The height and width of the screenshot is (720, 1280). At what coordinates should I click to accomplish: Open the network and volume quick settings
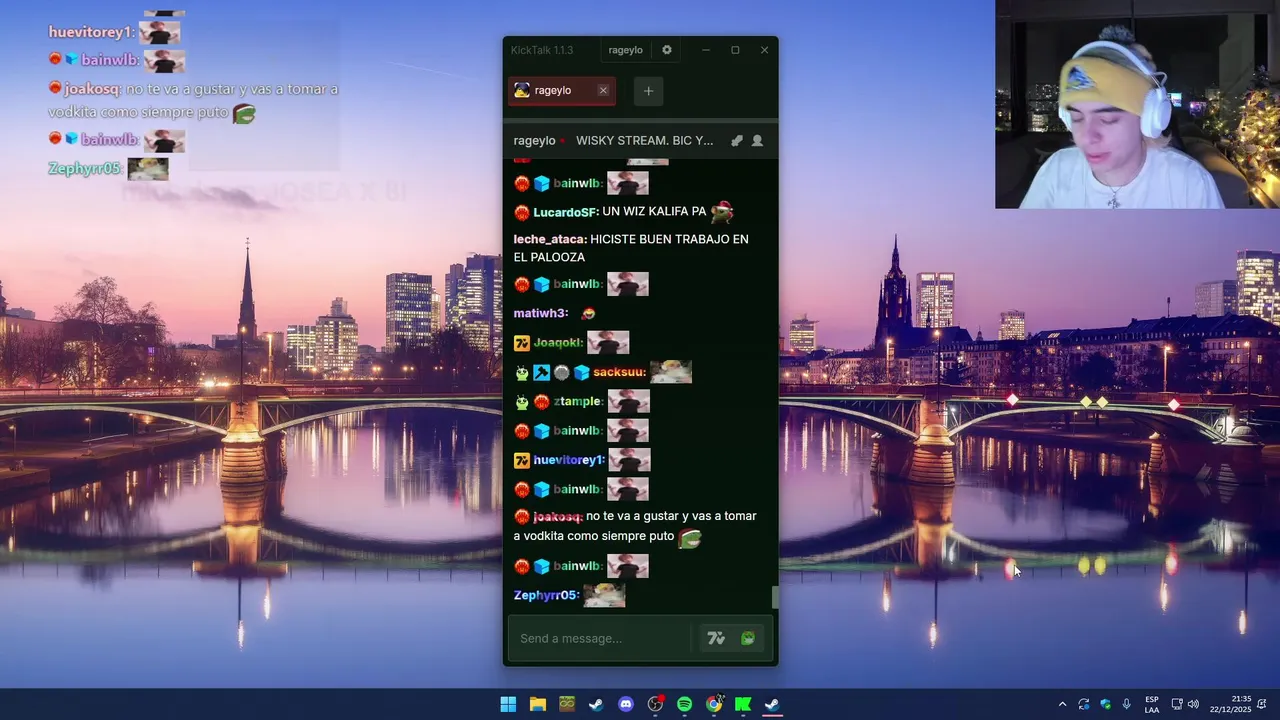1185,704
